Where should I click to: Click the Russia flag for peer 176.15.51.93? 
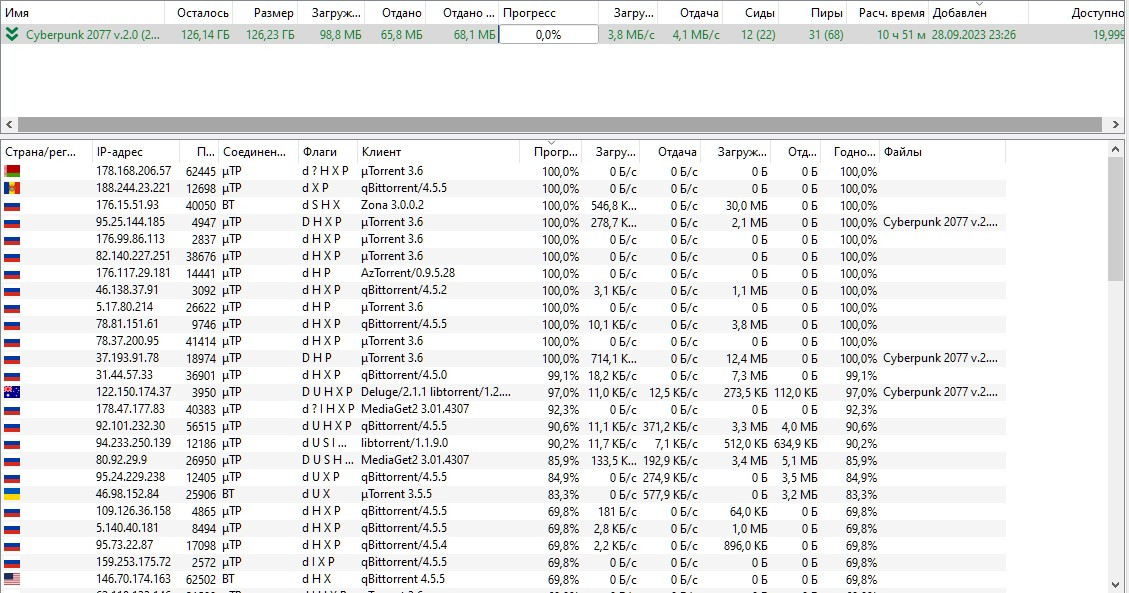[x=13, y=205]
